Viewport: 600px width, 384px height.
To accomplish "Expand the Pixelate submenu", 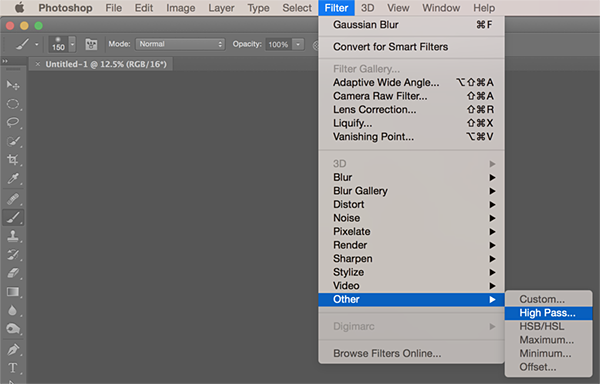I will [x=411, y=232].
